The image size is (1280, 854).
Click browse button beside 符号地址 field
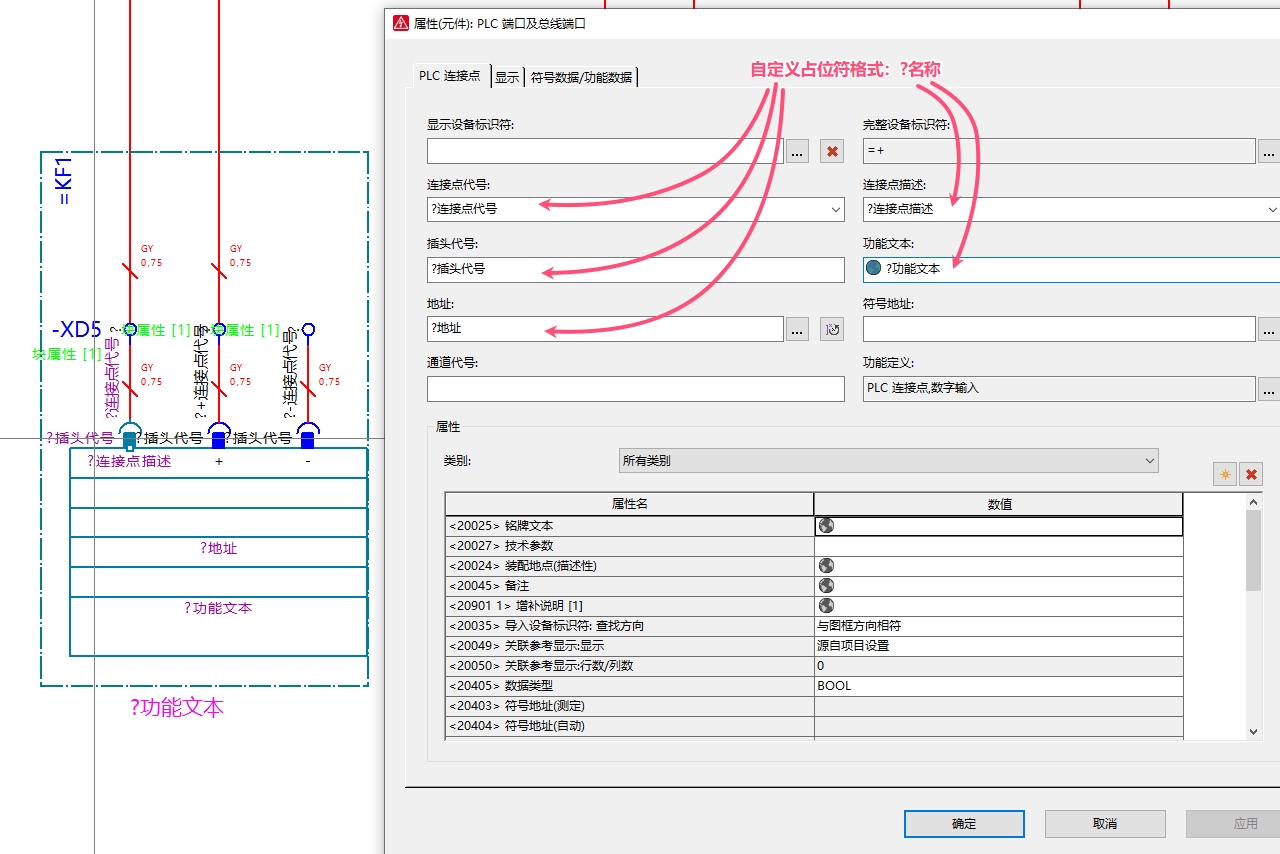click(1269, 329)
